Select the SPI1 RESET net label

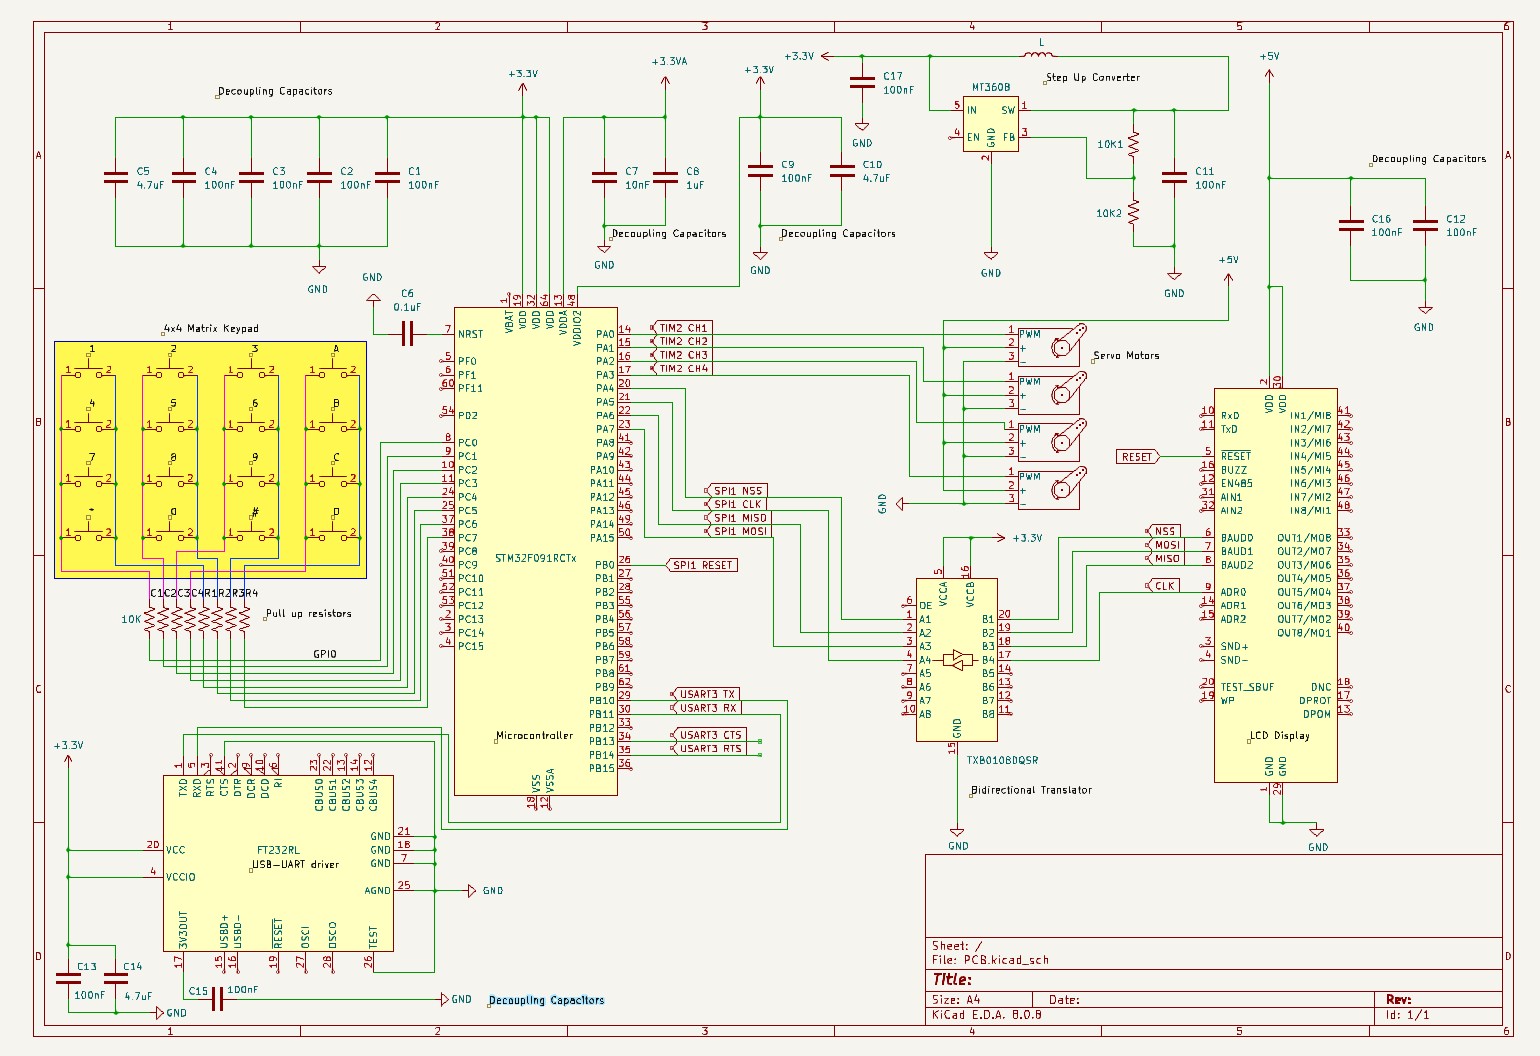coord(702,565)
